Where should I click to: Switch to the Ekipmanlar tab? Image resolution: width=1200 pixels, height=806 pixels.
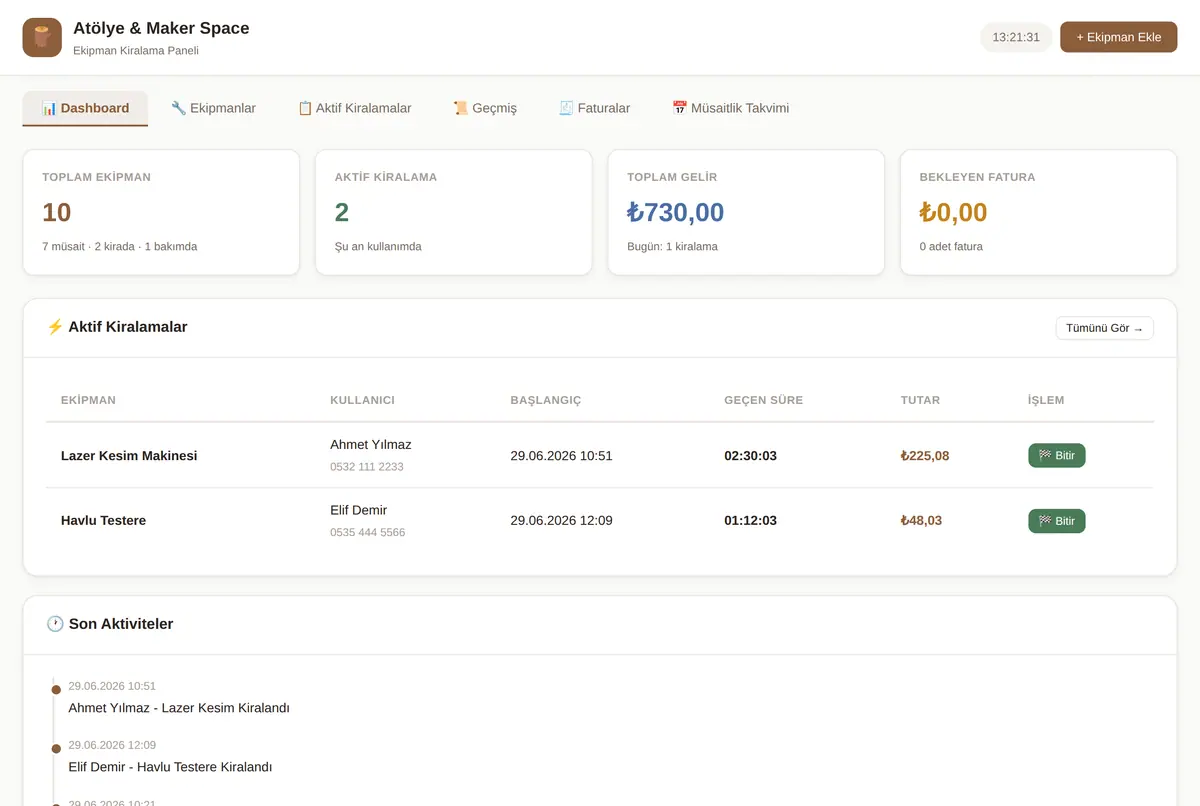(213, 108)
